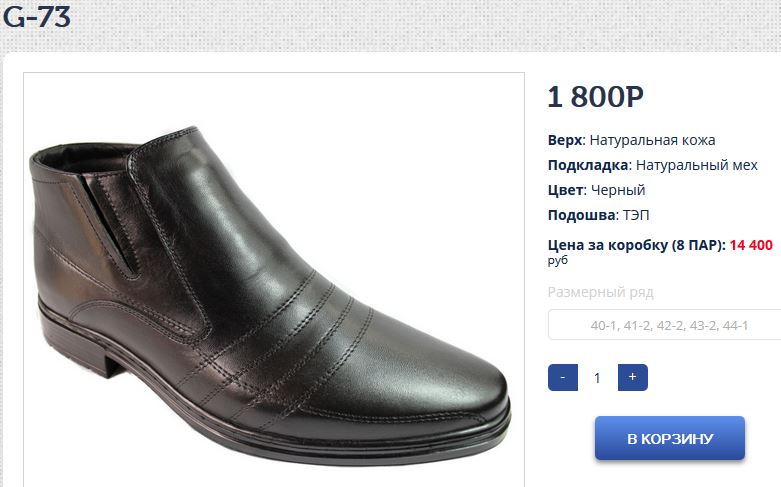Viewport: 781px width, 487px height.
Task: Click the Подкладка lining label
Action: pos(588,165)
